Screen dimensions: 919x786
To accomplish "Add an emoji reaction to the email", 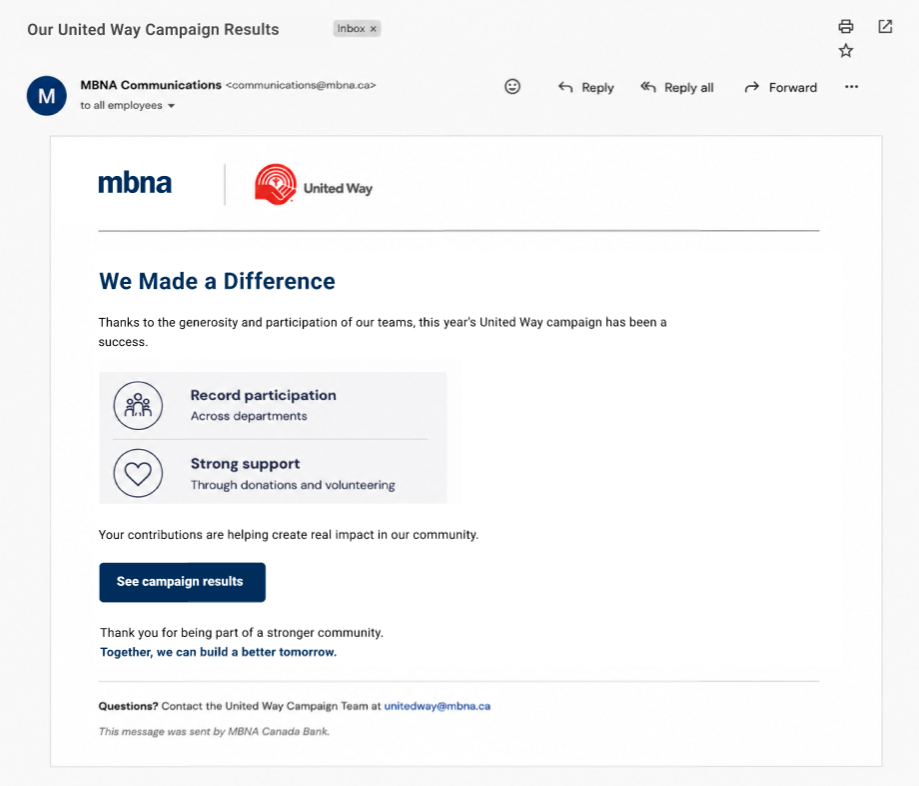I will (512, 87).
